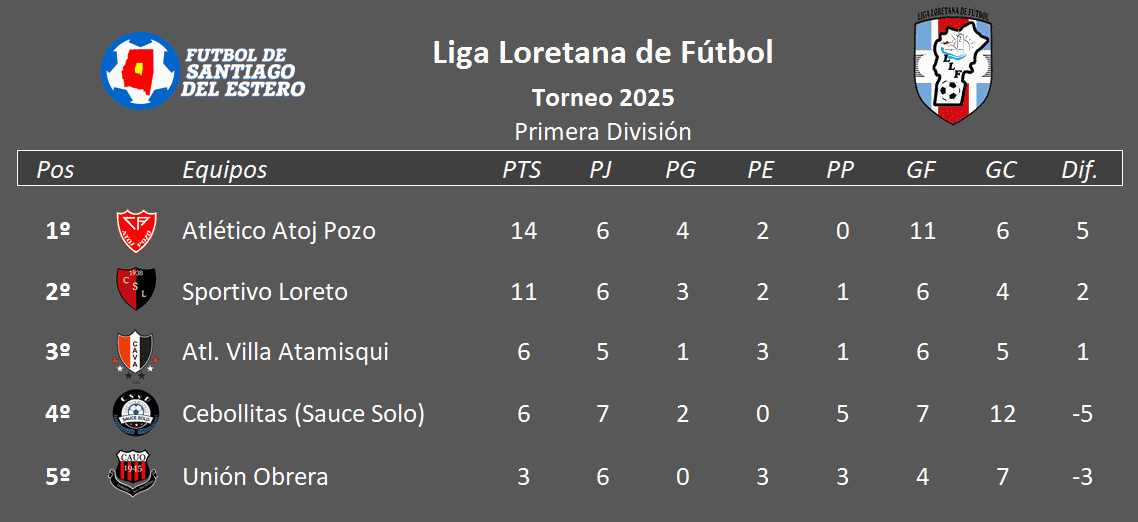1138x522 pixels.
Task: Click the PTS column header
Action: [522, 170]
